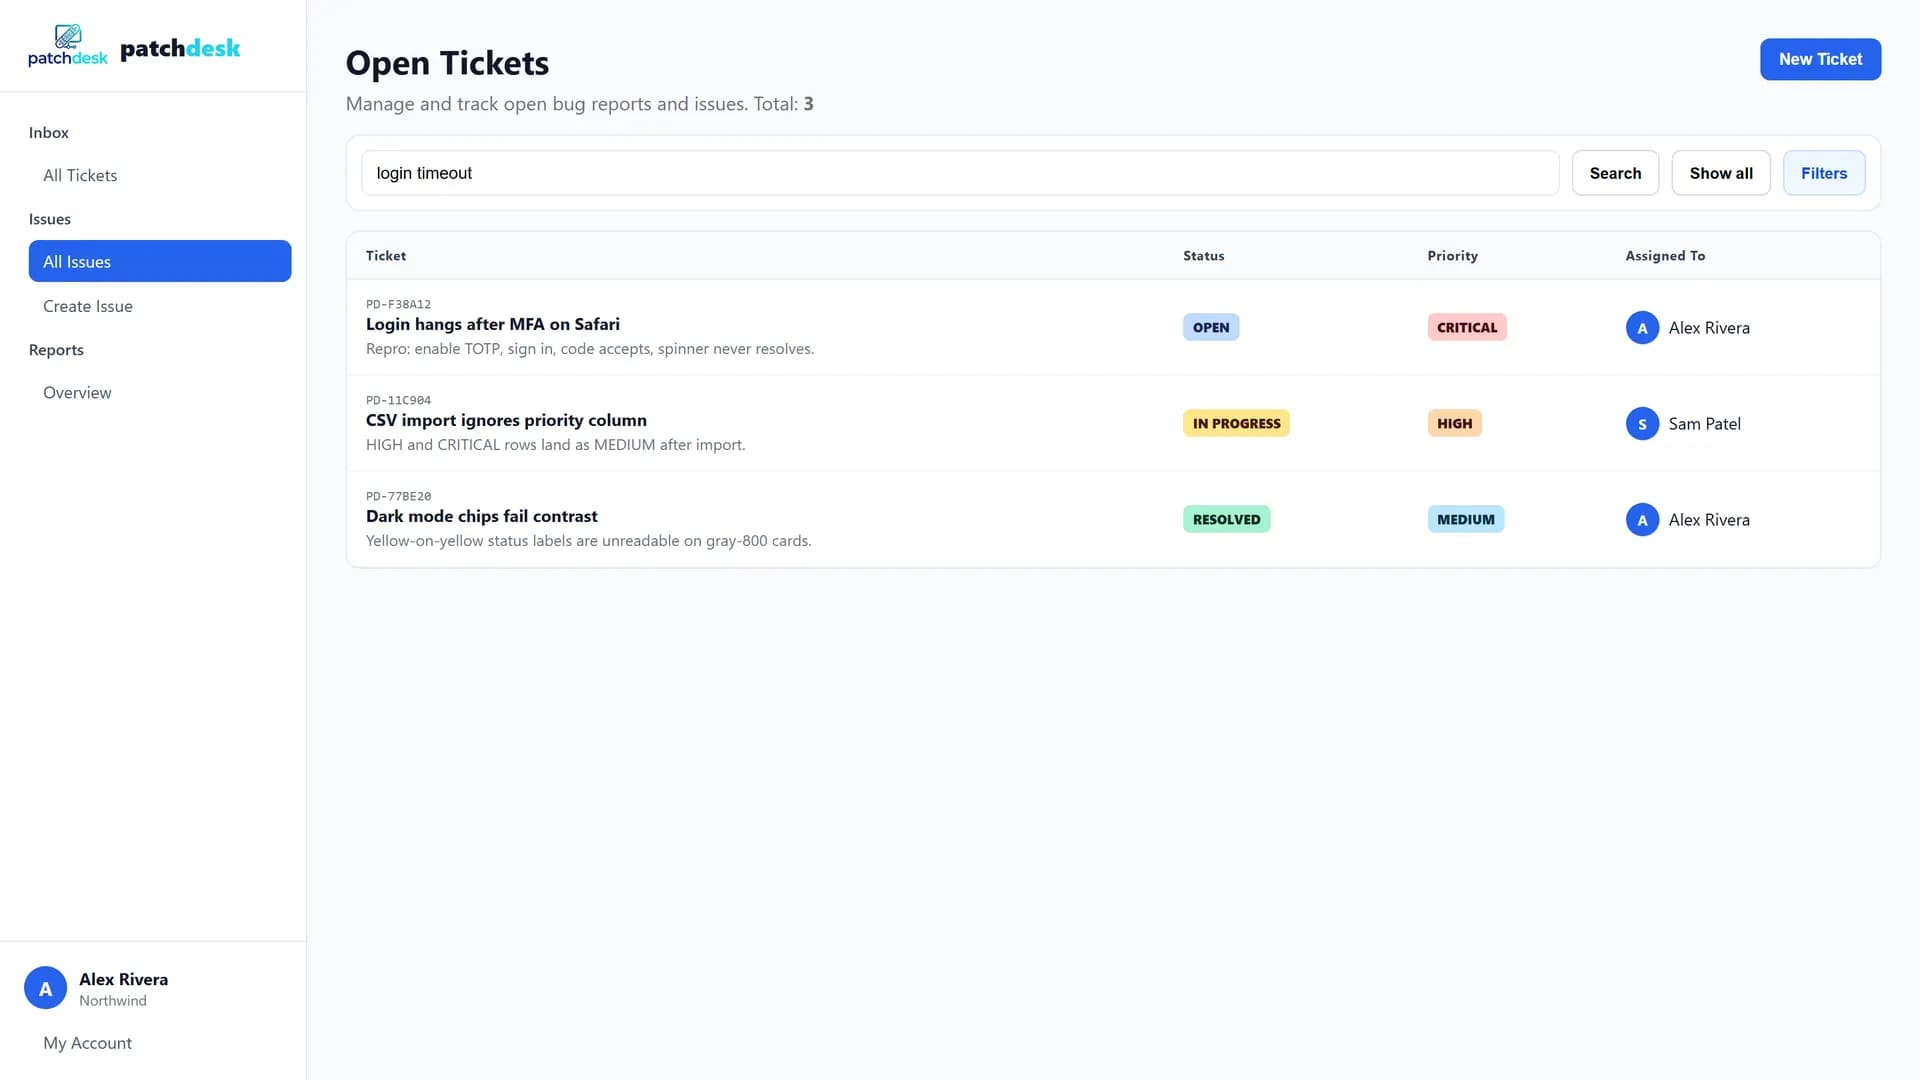Viewport: 1920px width, 1080px height.
Task: Open the Reports Overview page
Action: coord(77,392)
